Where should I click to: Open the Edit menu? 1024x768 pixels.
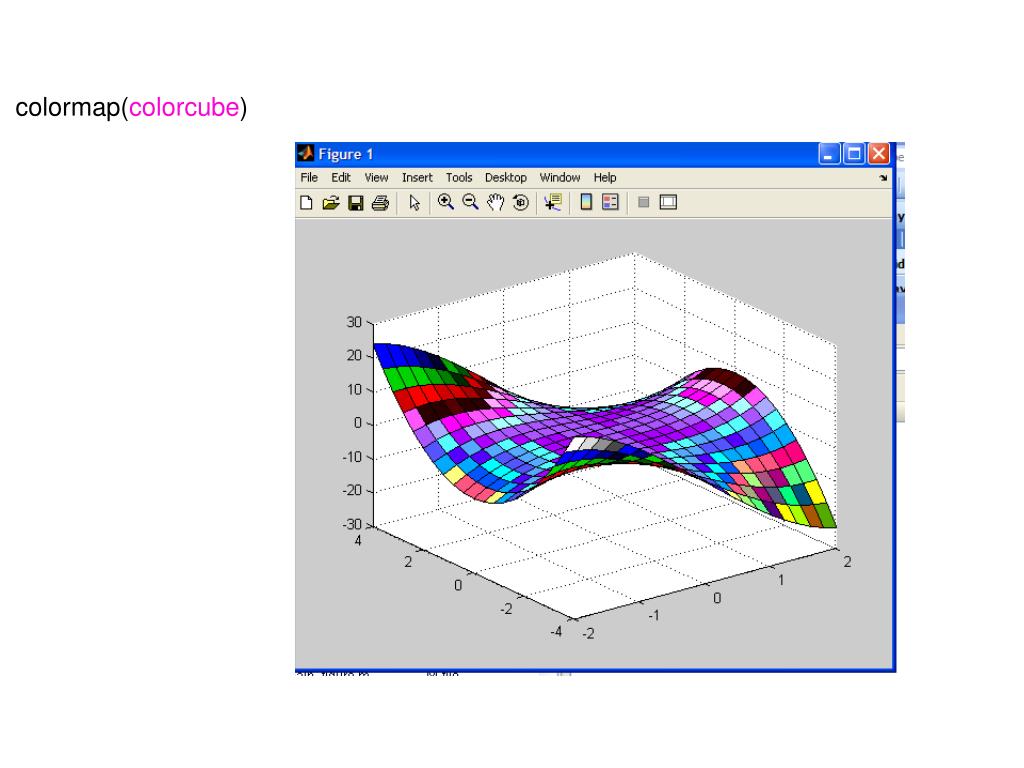[340, 178]
